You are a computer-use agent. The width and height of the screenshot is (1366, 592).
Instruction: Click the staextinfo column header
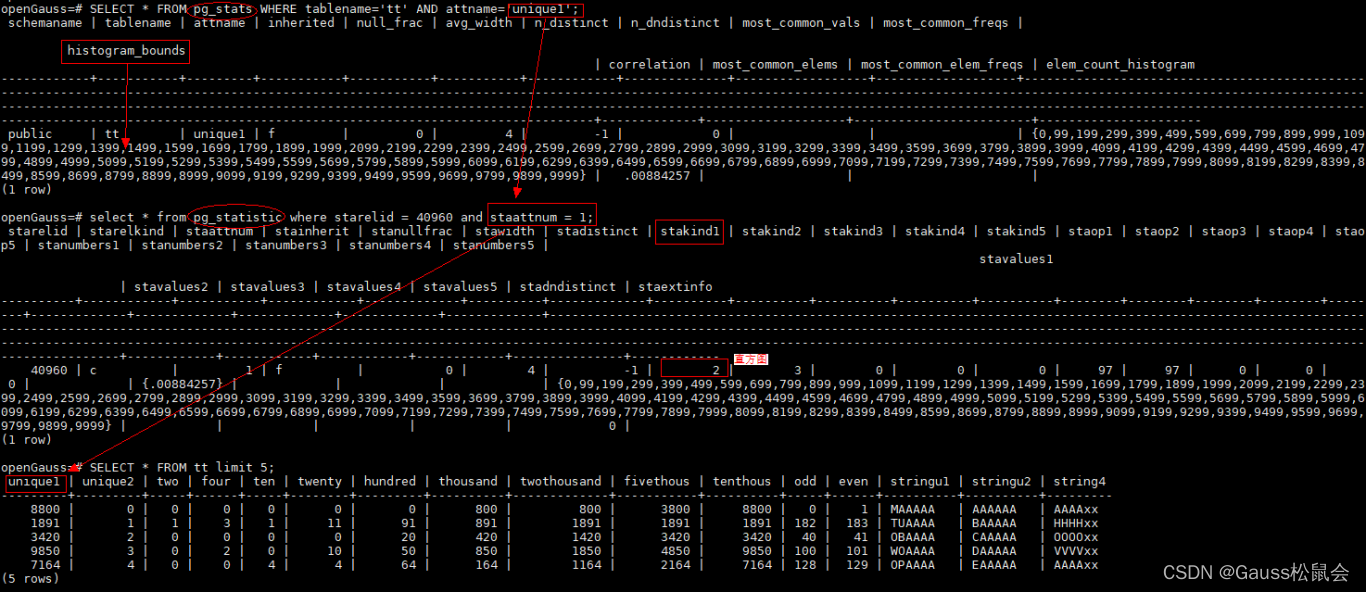pyautogui.click(x=675, y=287)
